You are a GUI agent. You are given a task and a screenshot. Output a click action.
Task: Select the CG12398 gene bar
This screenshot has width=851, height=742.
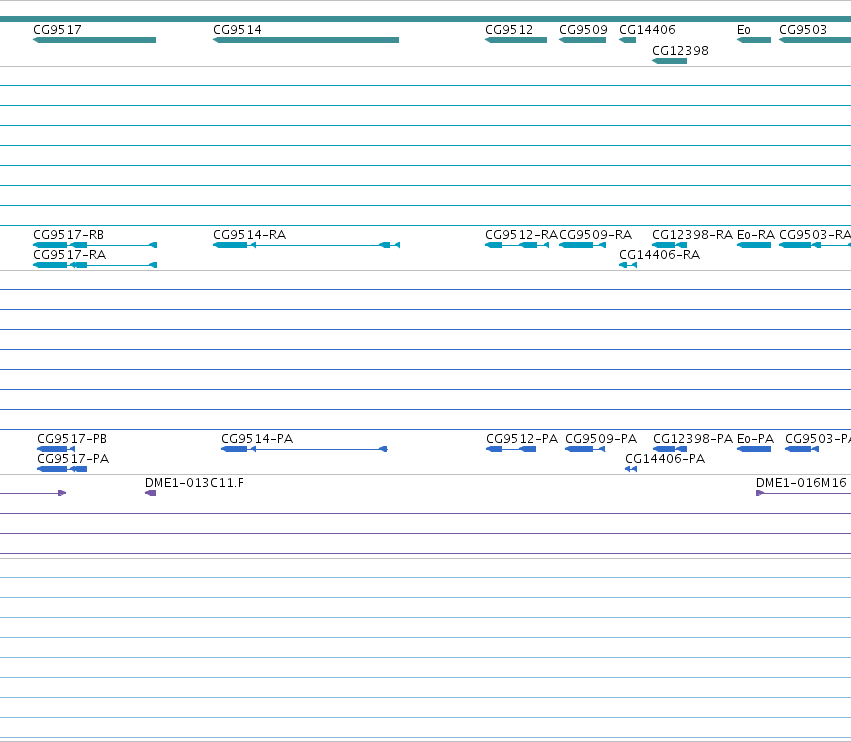(669, 61)
